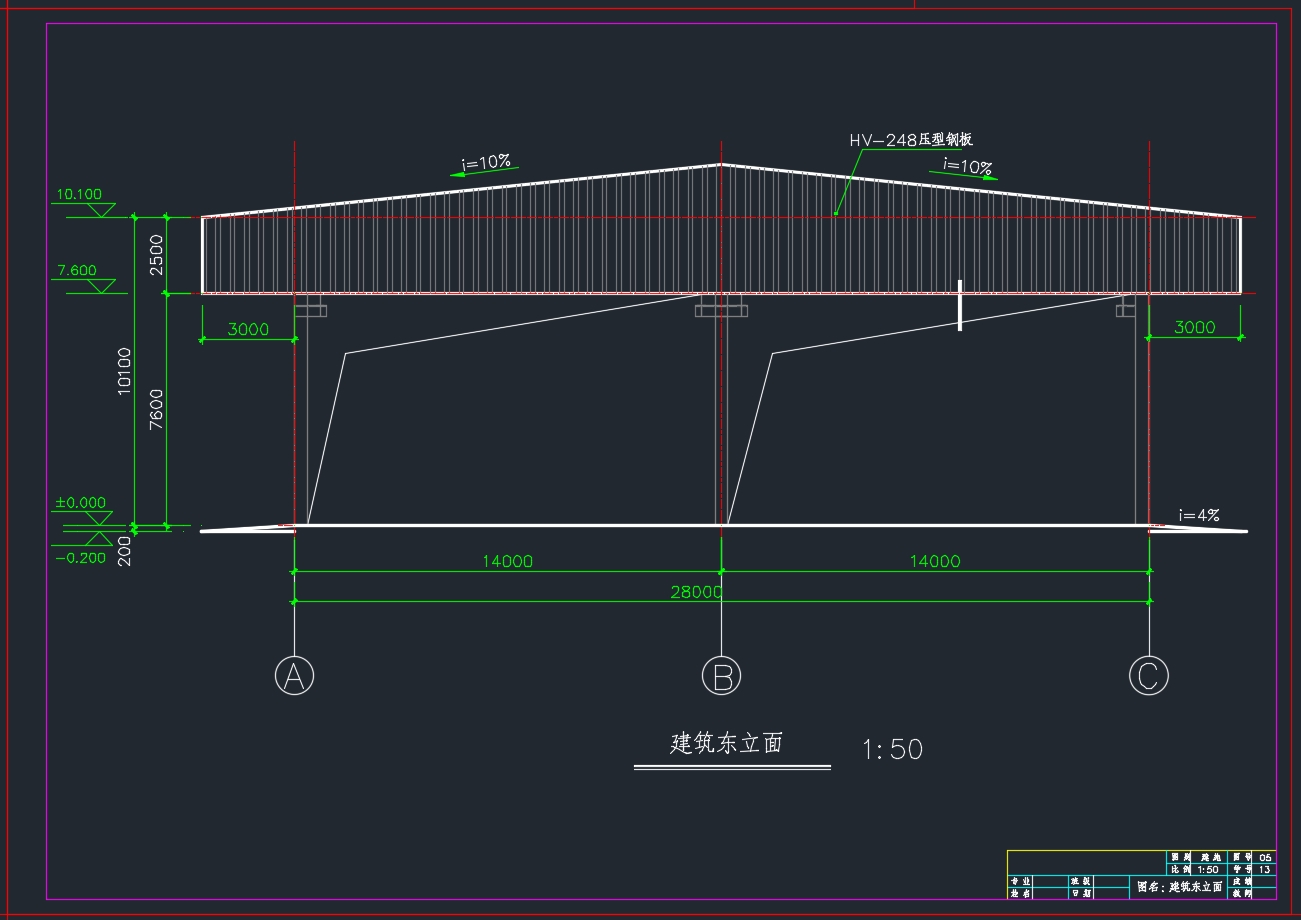The width and height of the screenshot is (1301, 920).
Task: Click the 28000 overall dimension text
Action: 696,592
